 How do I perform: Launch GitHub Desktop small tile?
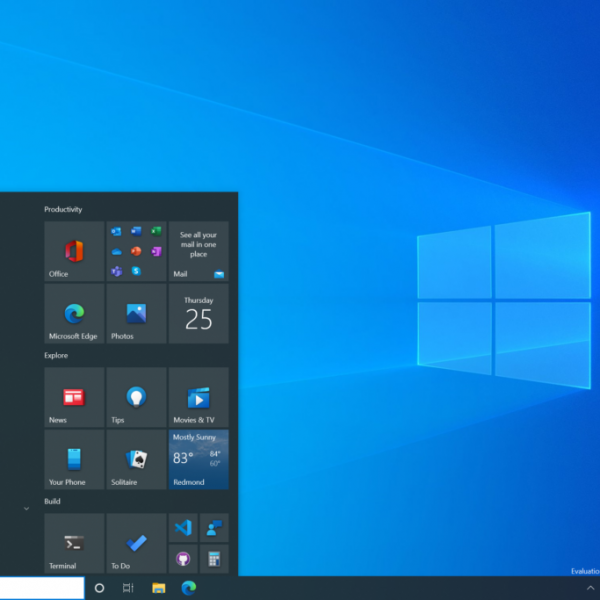point(183,559)
